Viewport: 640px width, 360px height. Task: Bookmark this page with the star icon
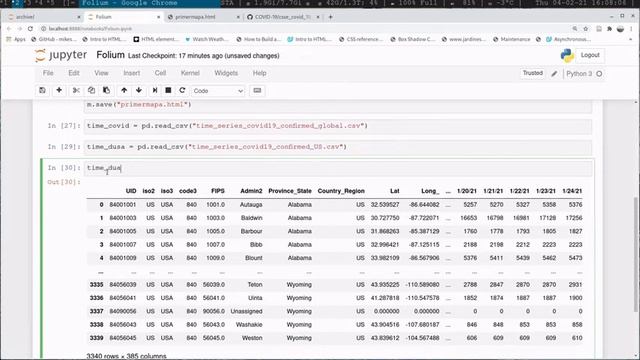pyautogui.click(x=586, y=29)
